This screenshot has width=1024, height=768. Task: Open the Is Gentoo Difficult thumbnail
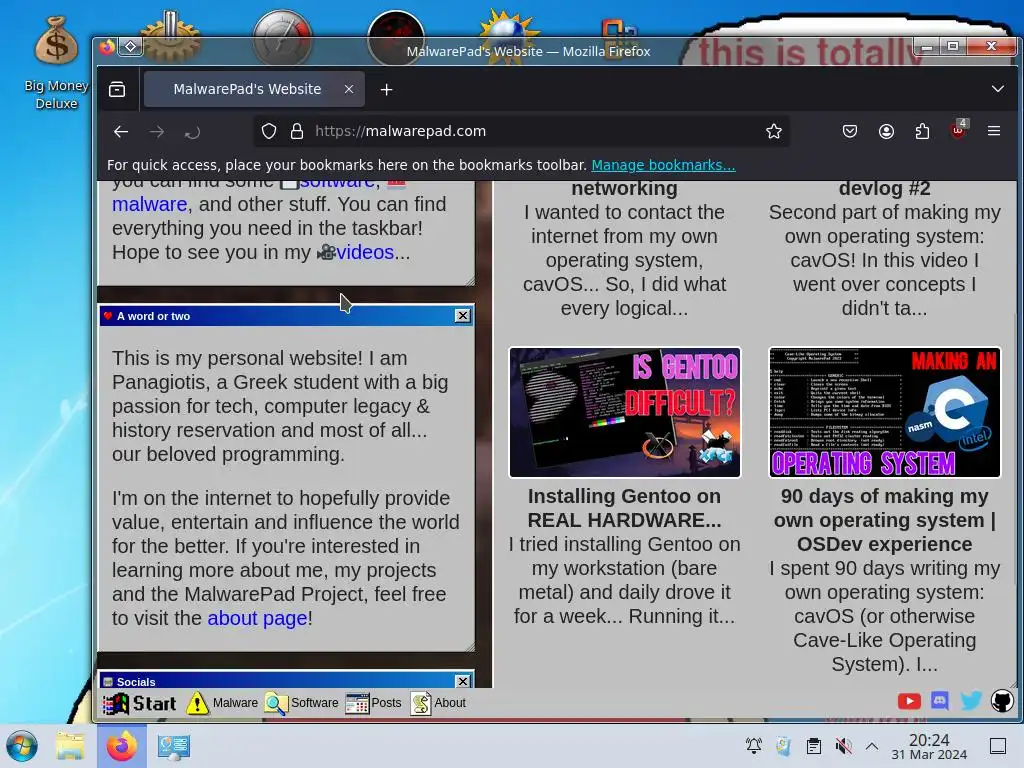(x=624, y=413)
